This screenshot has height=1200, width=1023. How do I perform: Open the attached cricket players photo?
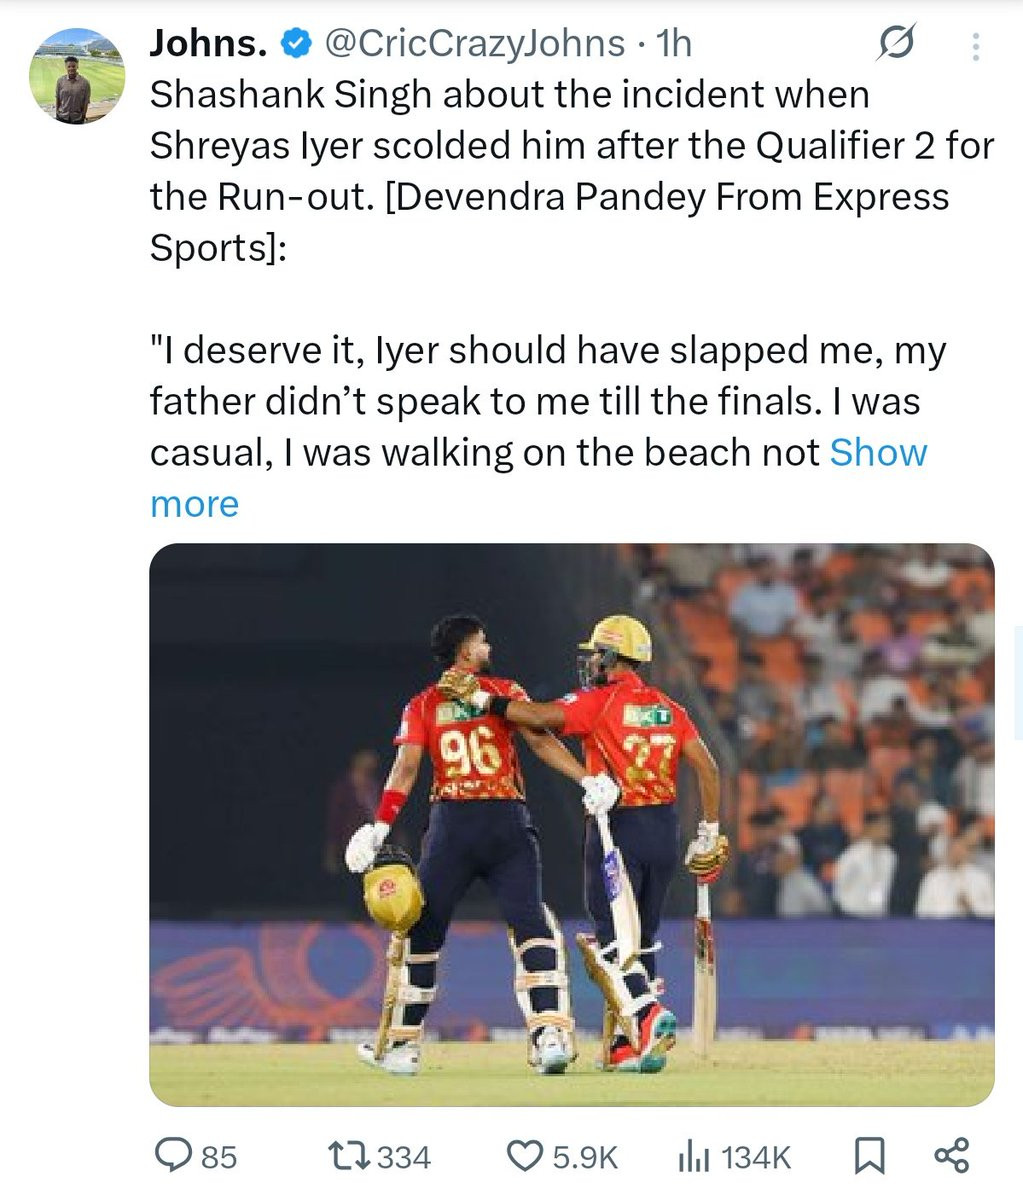click(571, 823)
